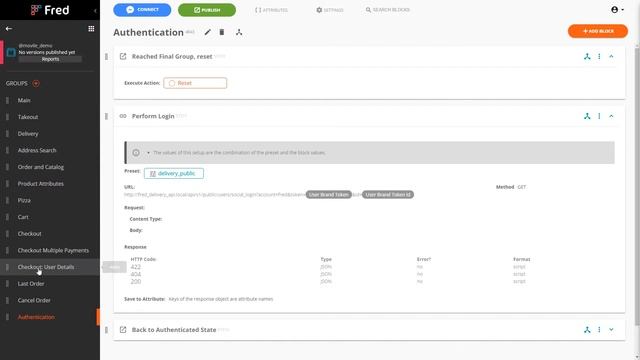Open flow icon for Perform Login block
The image size is (640, 360).
[587, 116]
